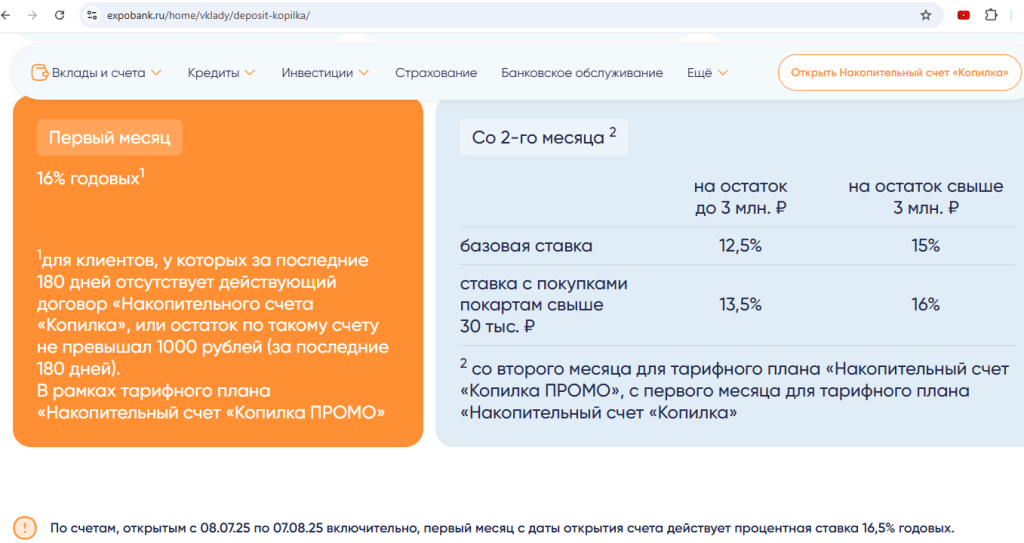1024x543 pixels.
Task: Click the на остаток свыше 3 млн. ₽ header
Action: (x=925, y=197)
